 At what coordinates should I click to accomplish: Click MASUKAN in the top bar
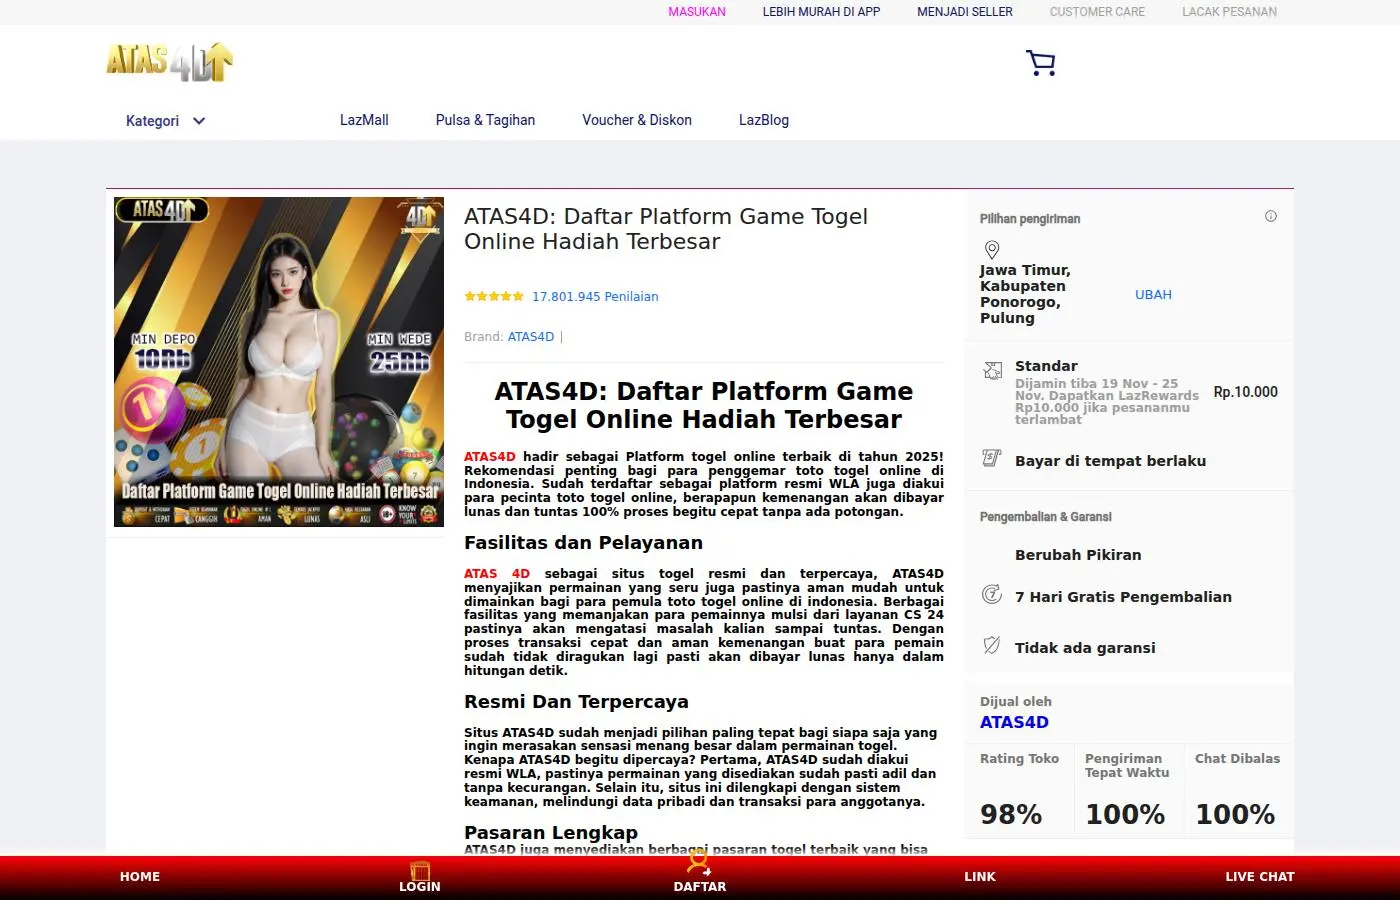coord(697,12)
